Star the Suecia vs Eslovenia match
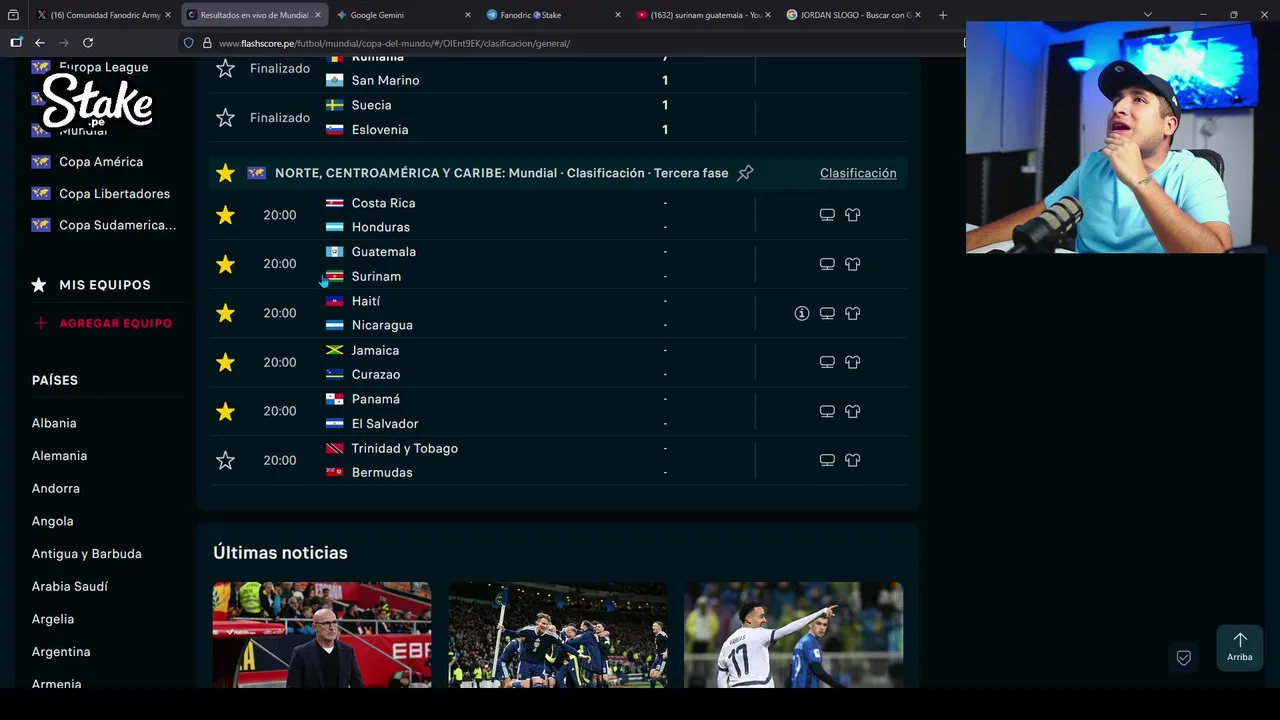 tap(225, 117)
